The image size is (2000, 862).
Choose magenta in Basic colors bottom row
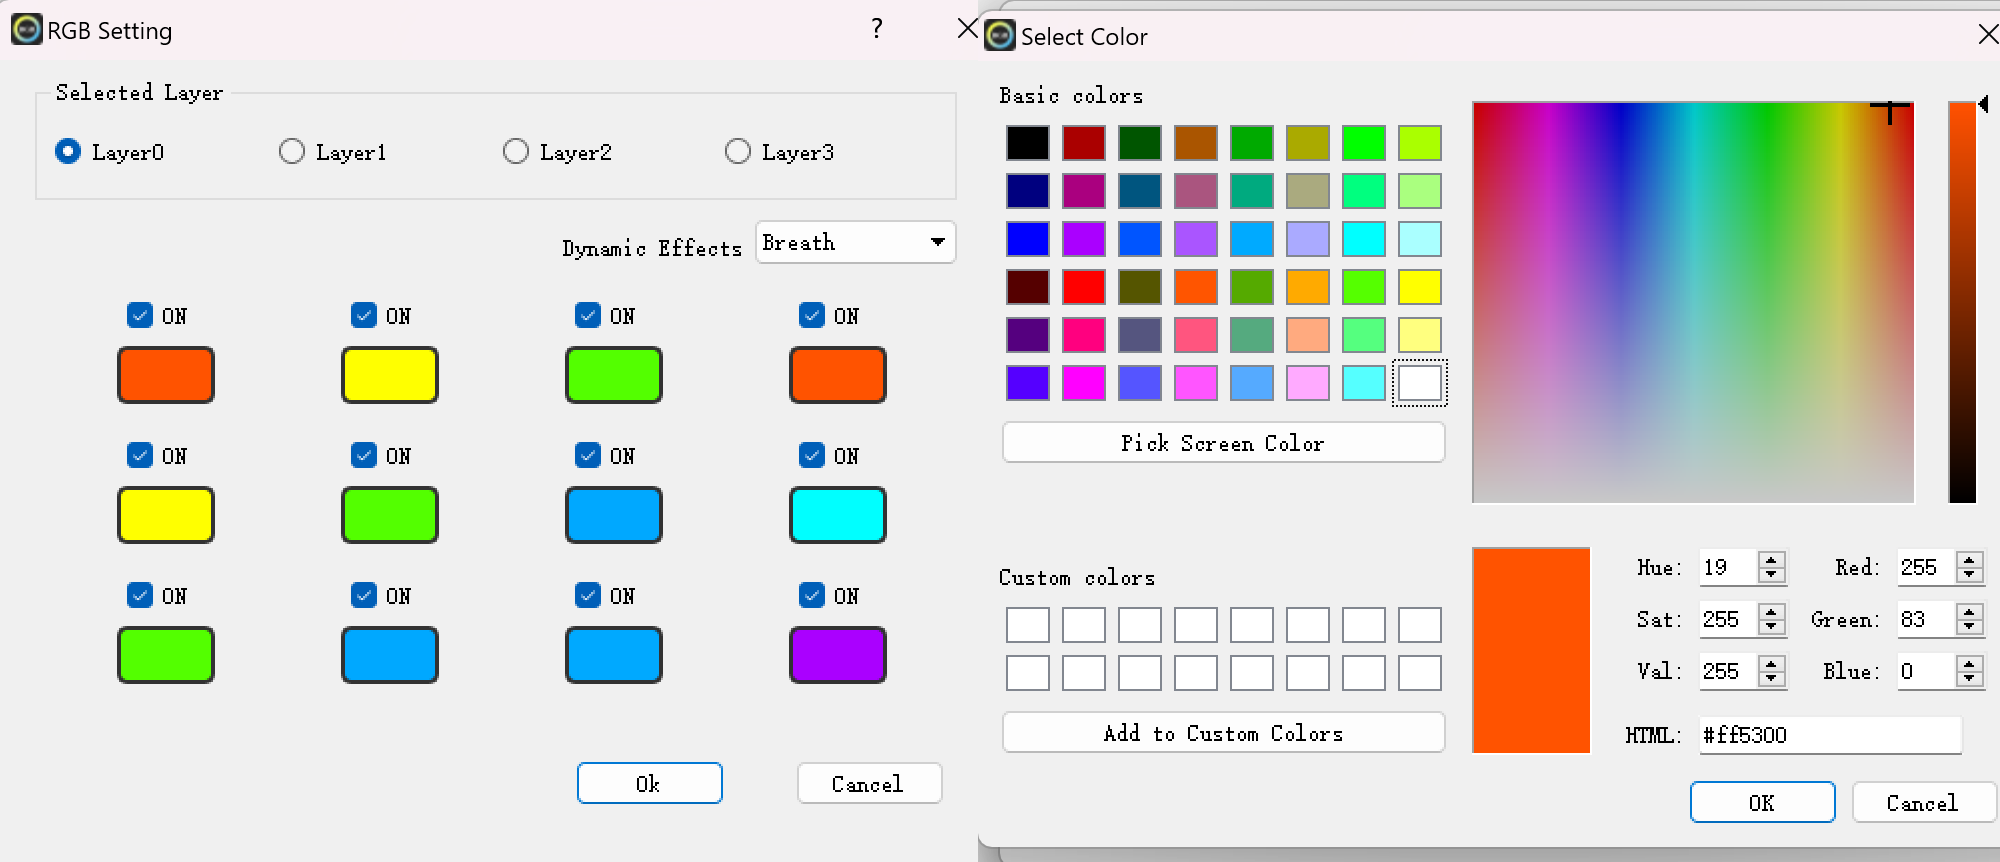[x=1084, y=383]
